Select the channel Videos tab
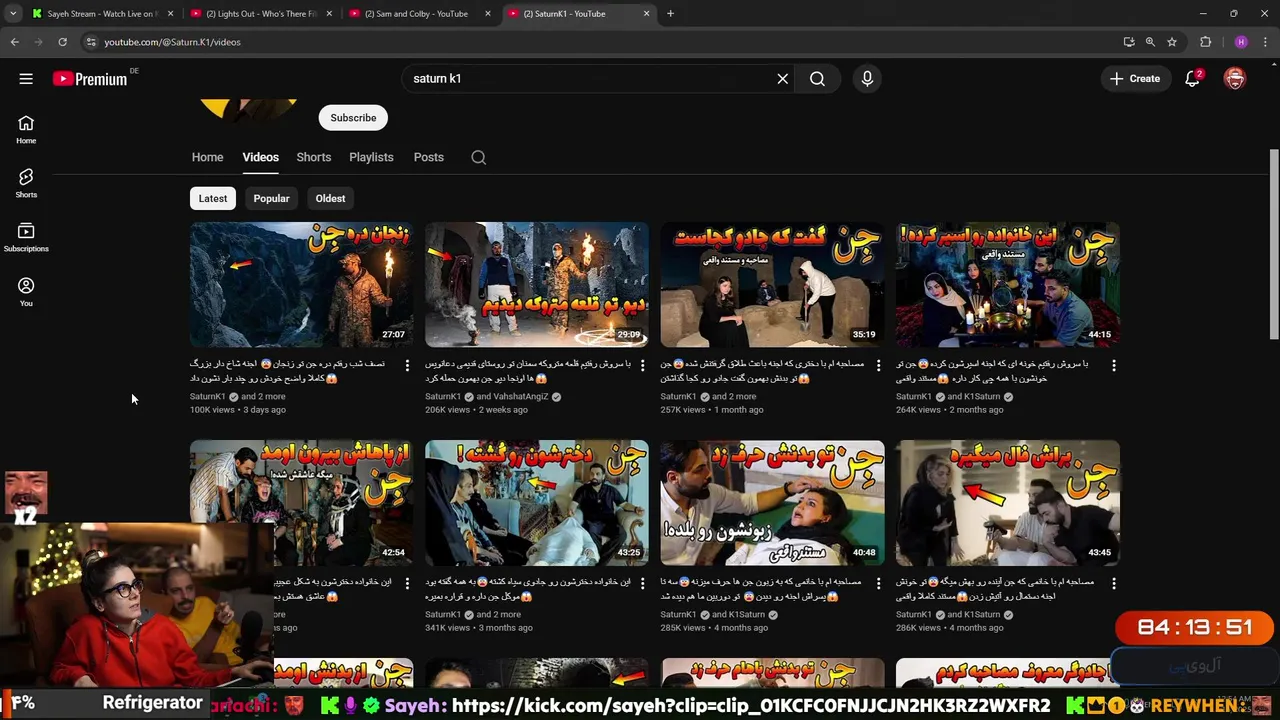1280x720 pixels. tap(260, 157)
